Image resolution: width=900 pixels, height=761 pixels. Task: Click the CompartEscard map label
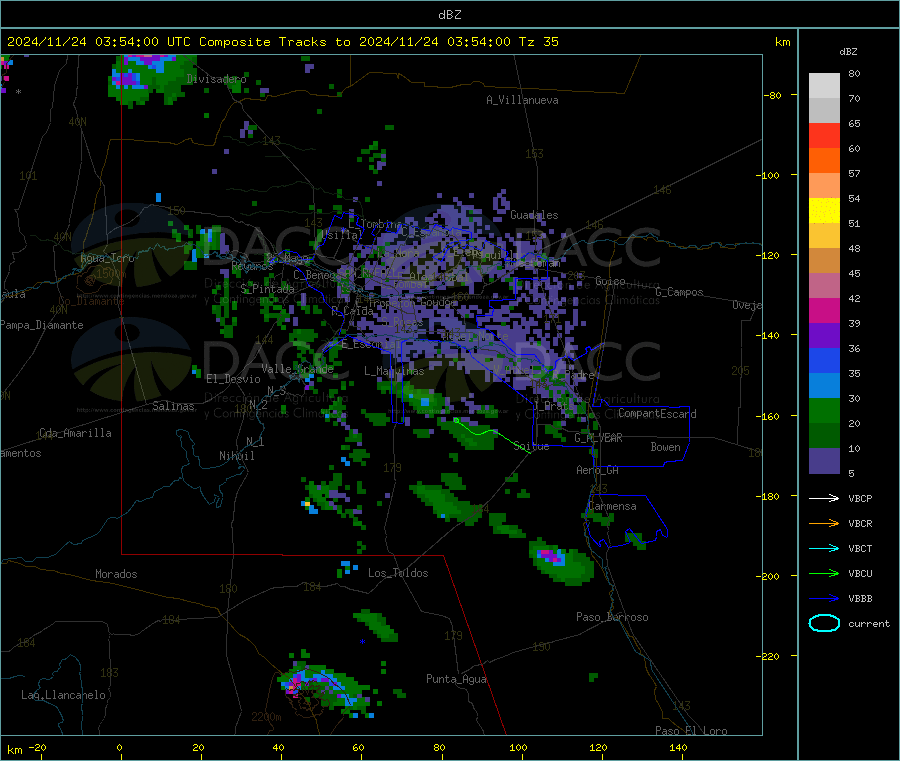[657, 413]
